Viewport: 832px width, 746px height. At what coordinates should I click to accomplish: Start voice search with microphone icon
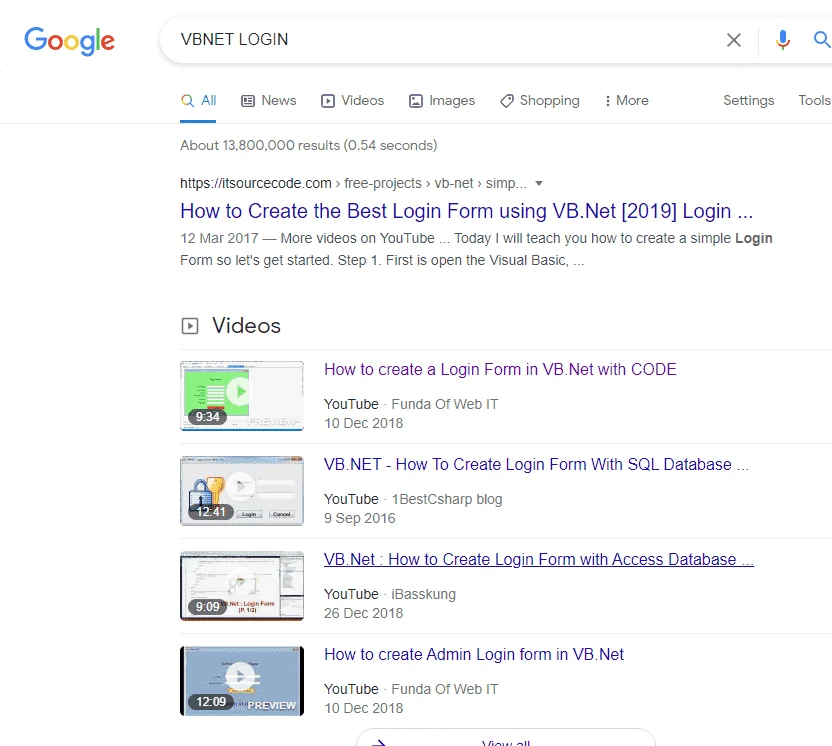pos(783,40)
